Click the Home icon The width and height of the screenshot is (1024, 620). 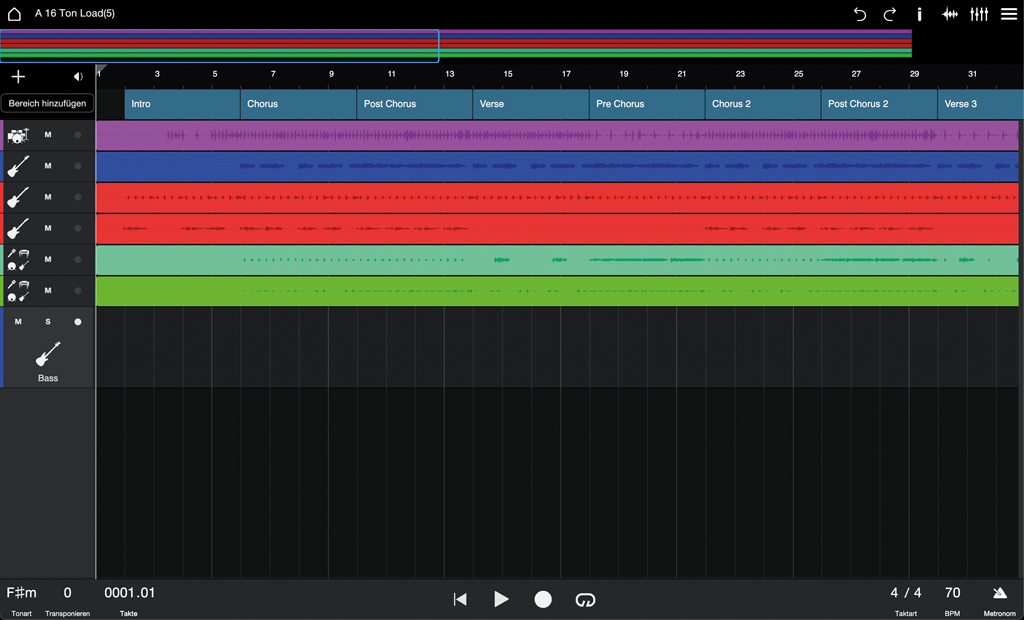coord(14,14)
